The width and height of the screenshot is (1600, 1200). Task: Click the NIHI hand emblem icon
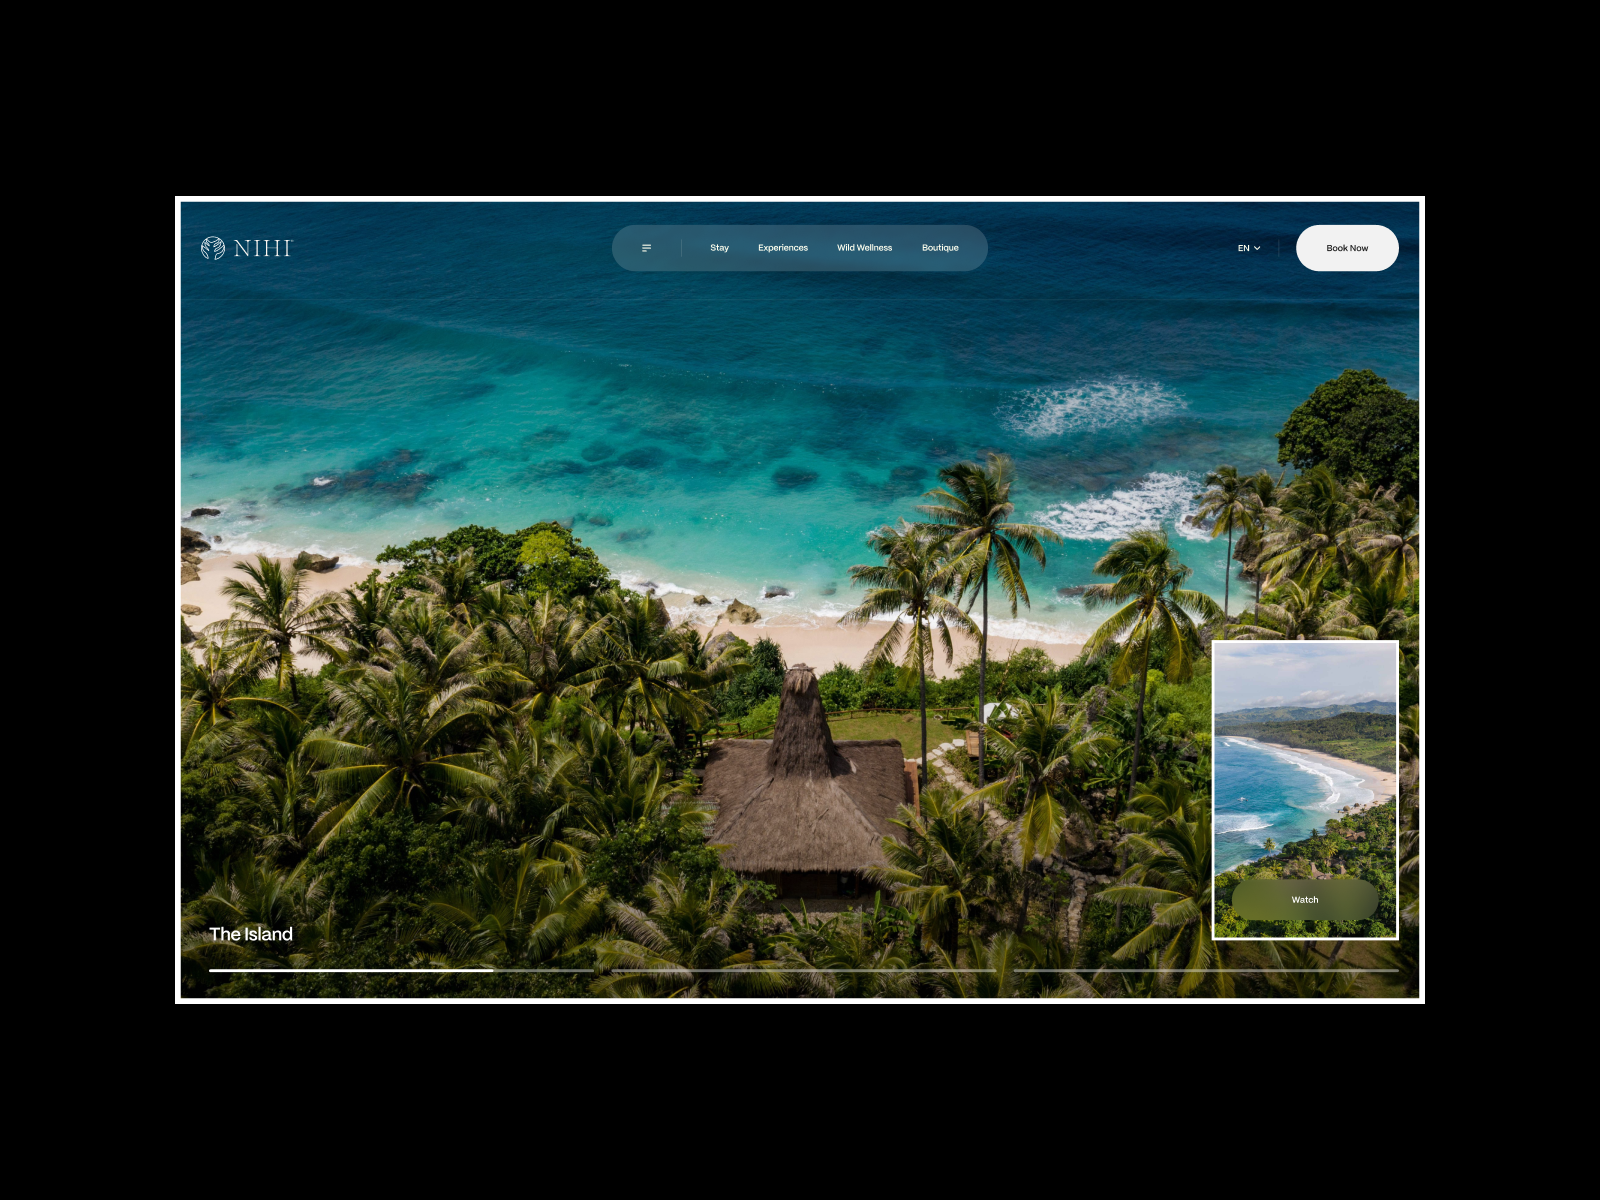[x=211, y=248]
